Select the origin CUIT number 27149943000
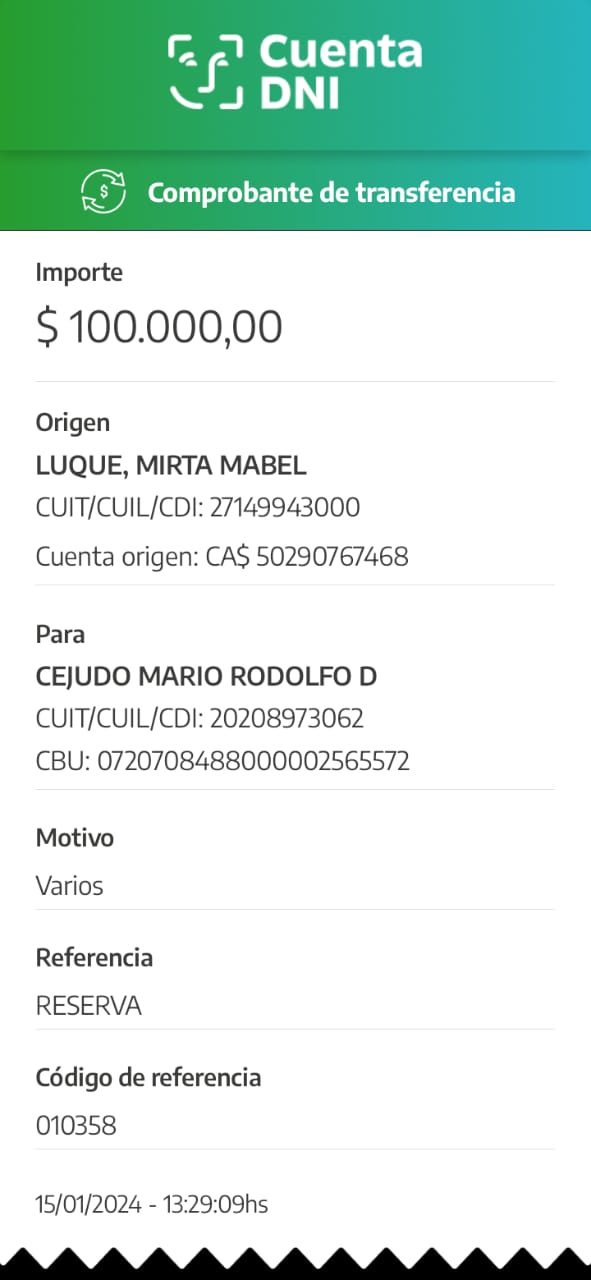 pyautogui.click(x=285, y=508)
